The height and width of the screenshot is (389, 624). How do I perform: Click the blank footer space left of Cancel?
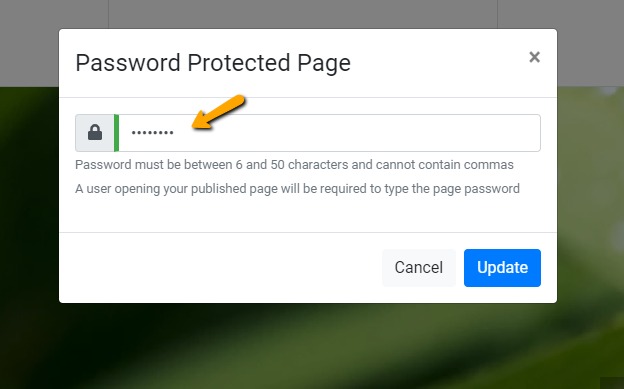219,268
